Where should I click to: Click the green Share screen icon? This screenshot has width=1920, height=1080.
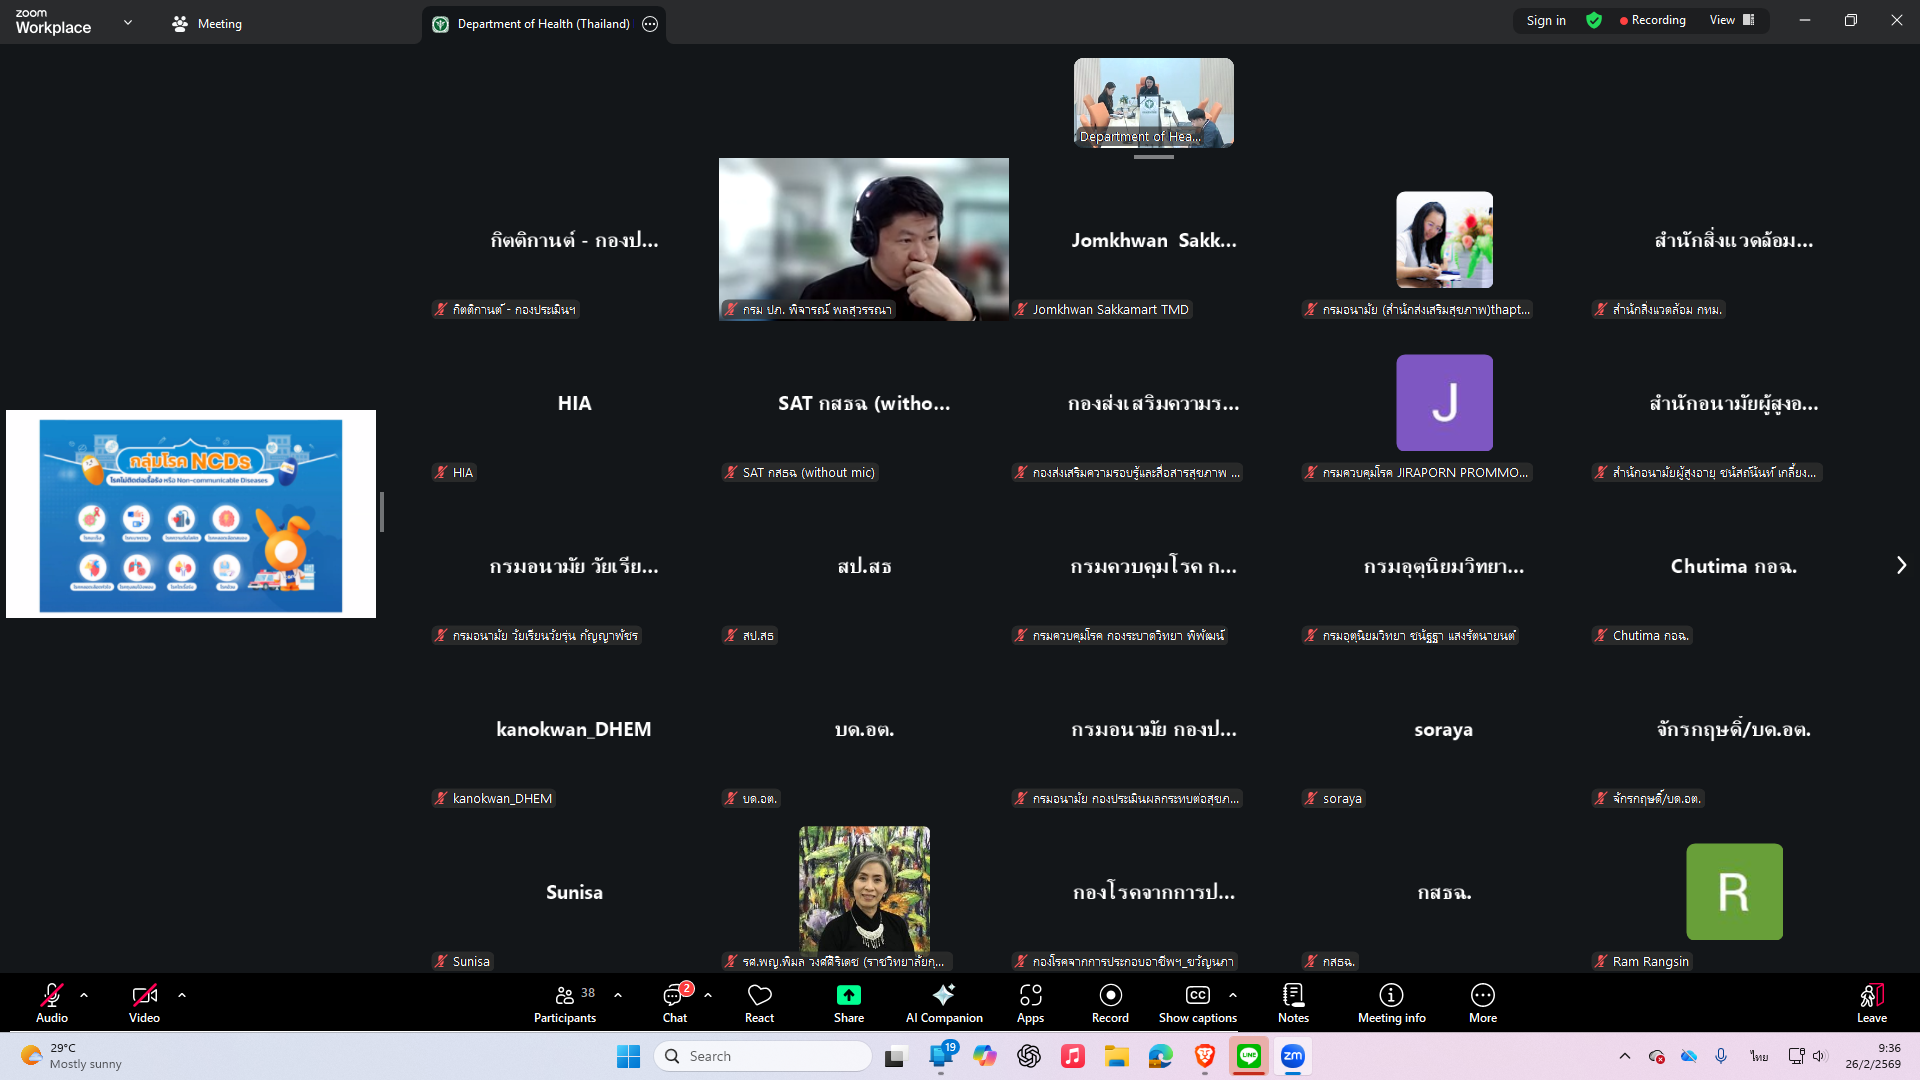(848, 995)
